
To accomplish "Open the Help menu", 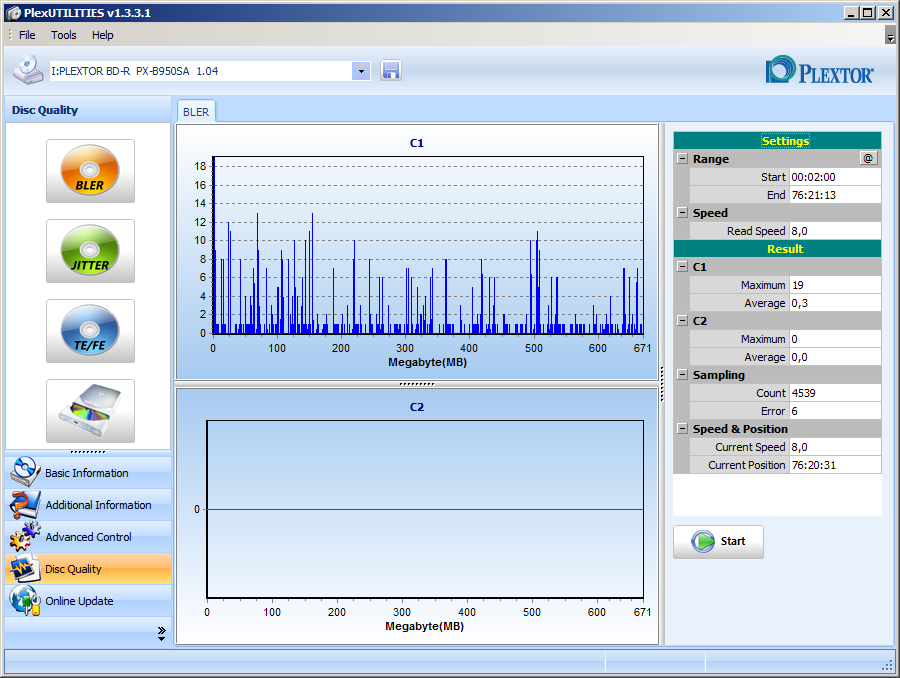I will (x=103, y=35).
